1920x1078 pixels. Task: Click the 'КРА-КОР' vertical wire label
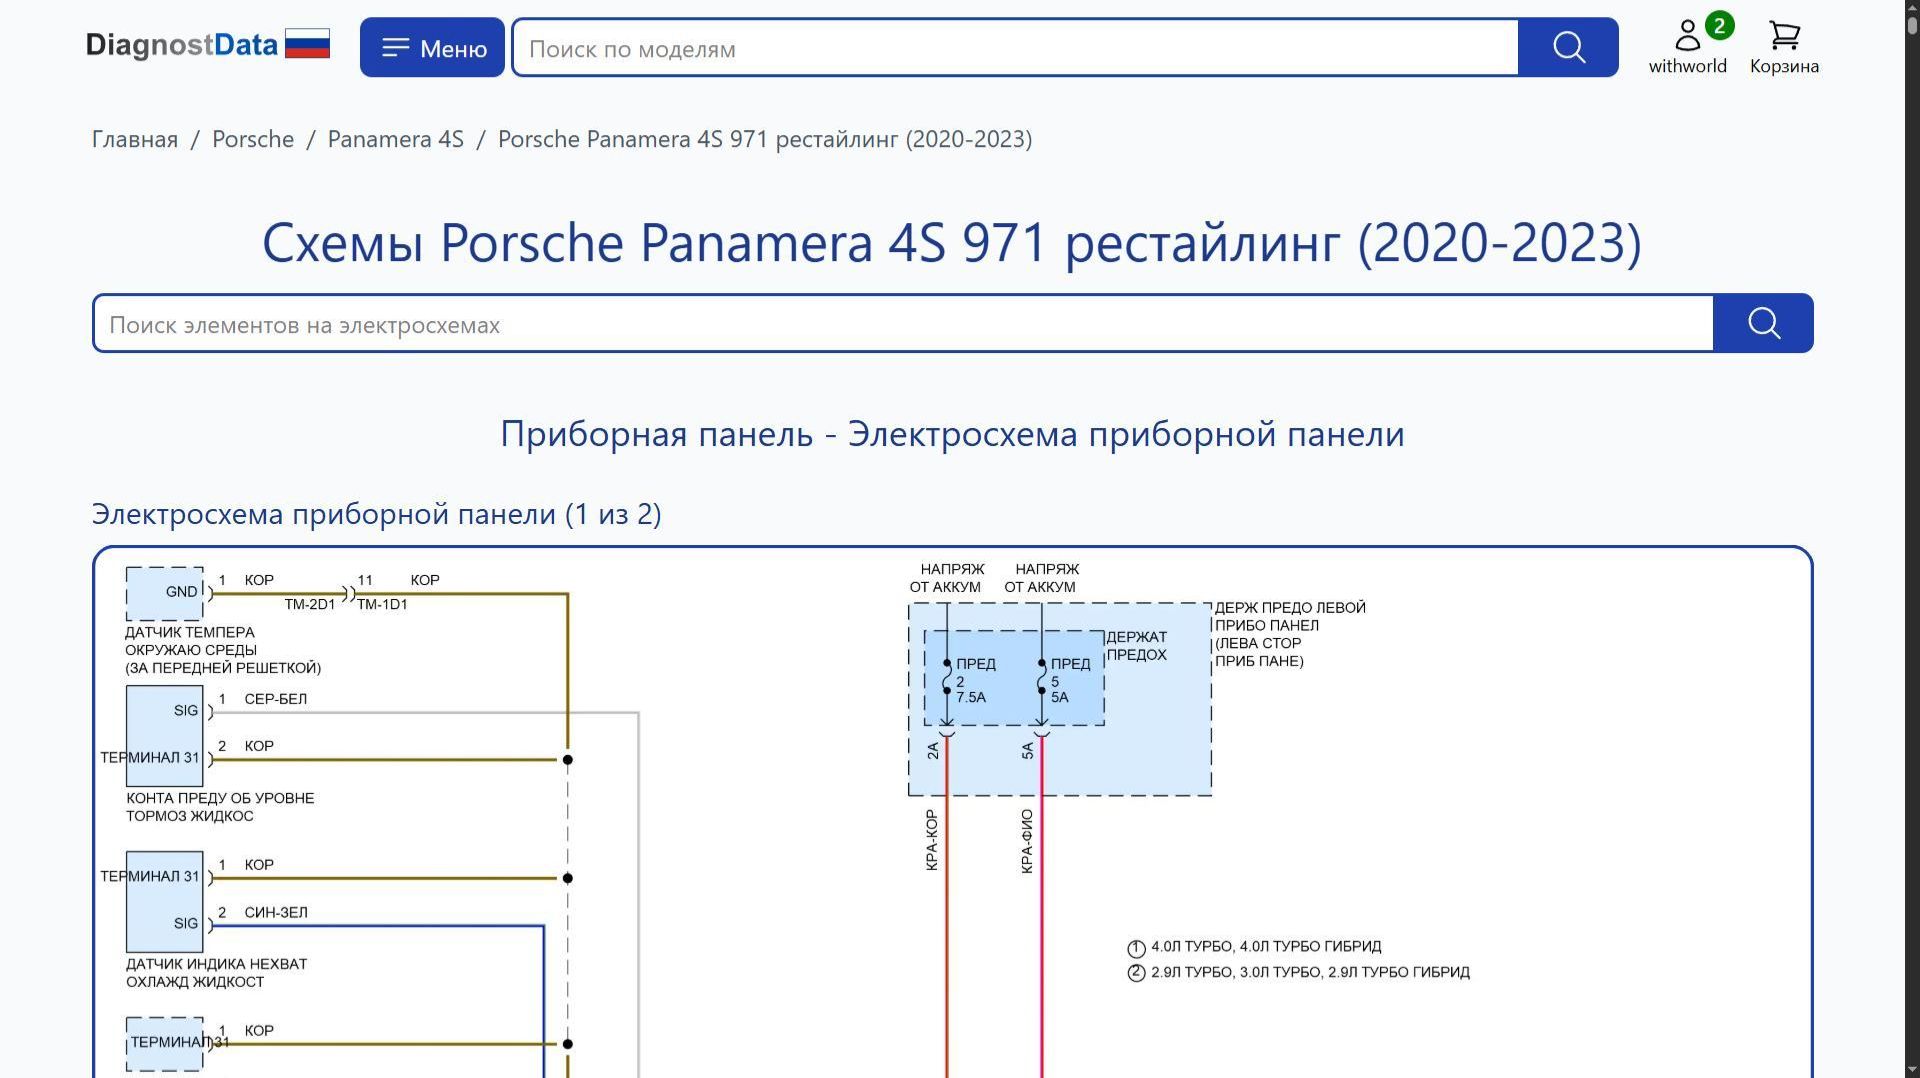tap(932, 840)
